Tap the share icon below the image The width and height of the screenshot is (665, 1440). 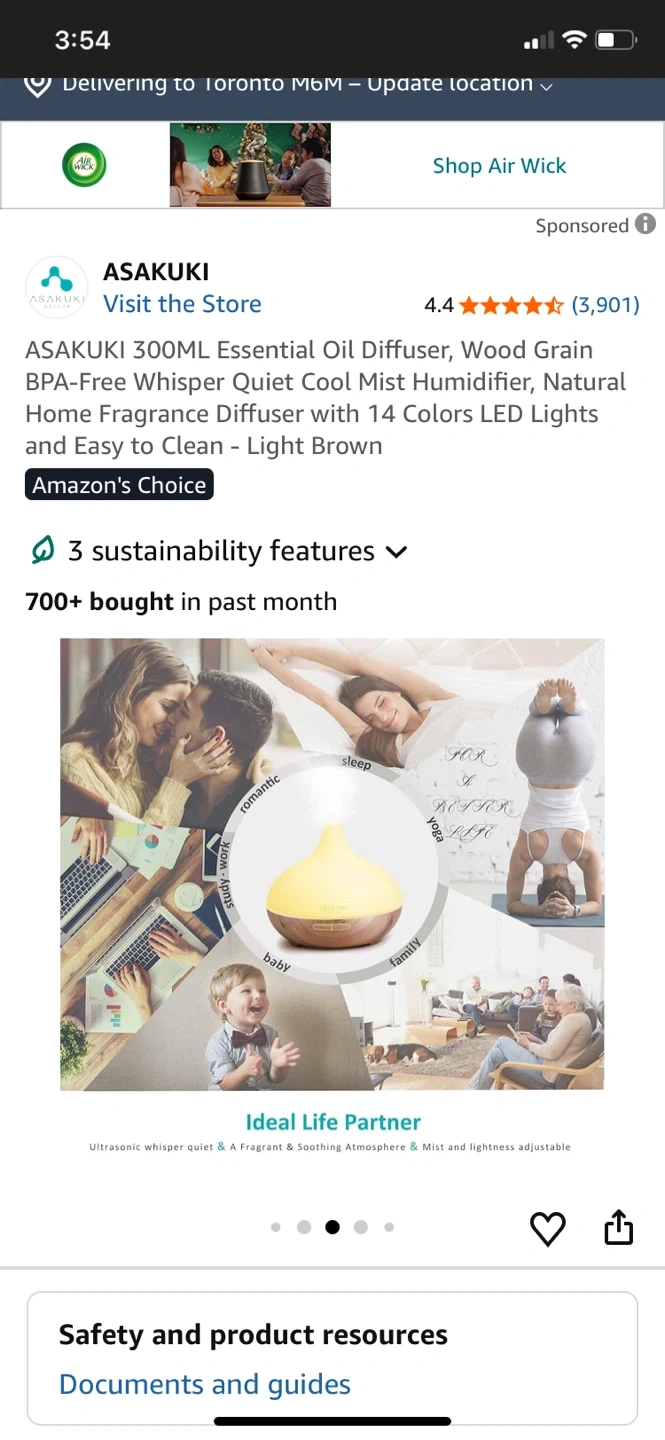click(x=619, y=1227)
